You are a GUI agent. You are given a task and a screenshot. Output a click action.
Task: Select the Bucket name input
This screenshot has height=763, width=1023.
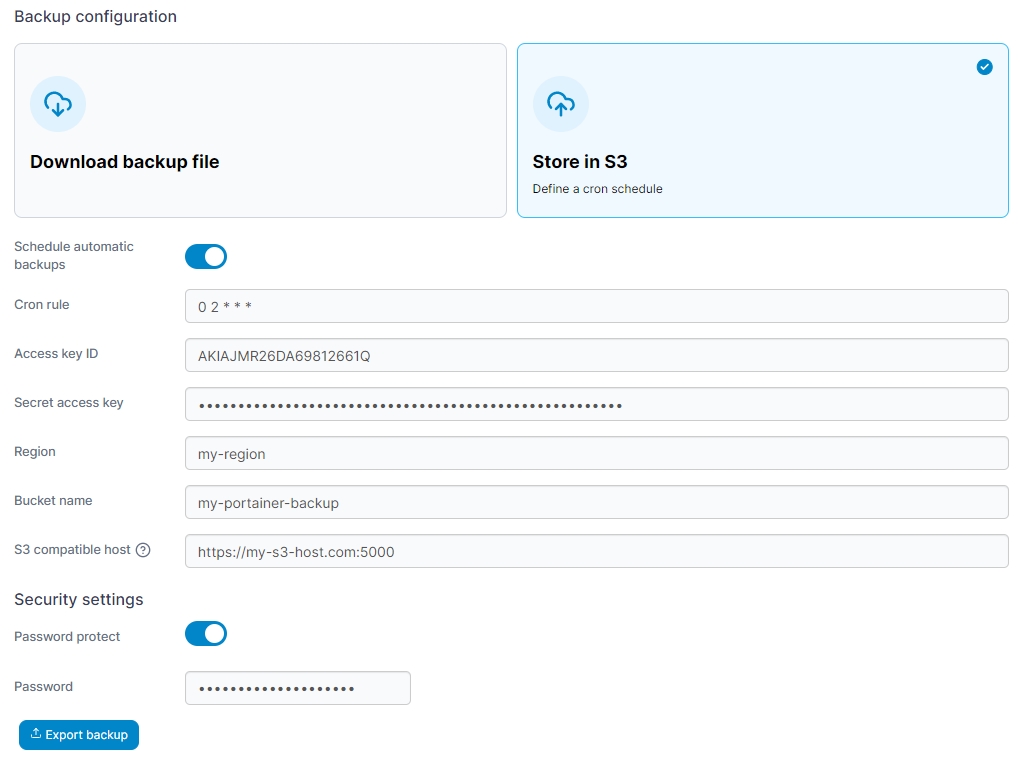click(x=596, y=502)
